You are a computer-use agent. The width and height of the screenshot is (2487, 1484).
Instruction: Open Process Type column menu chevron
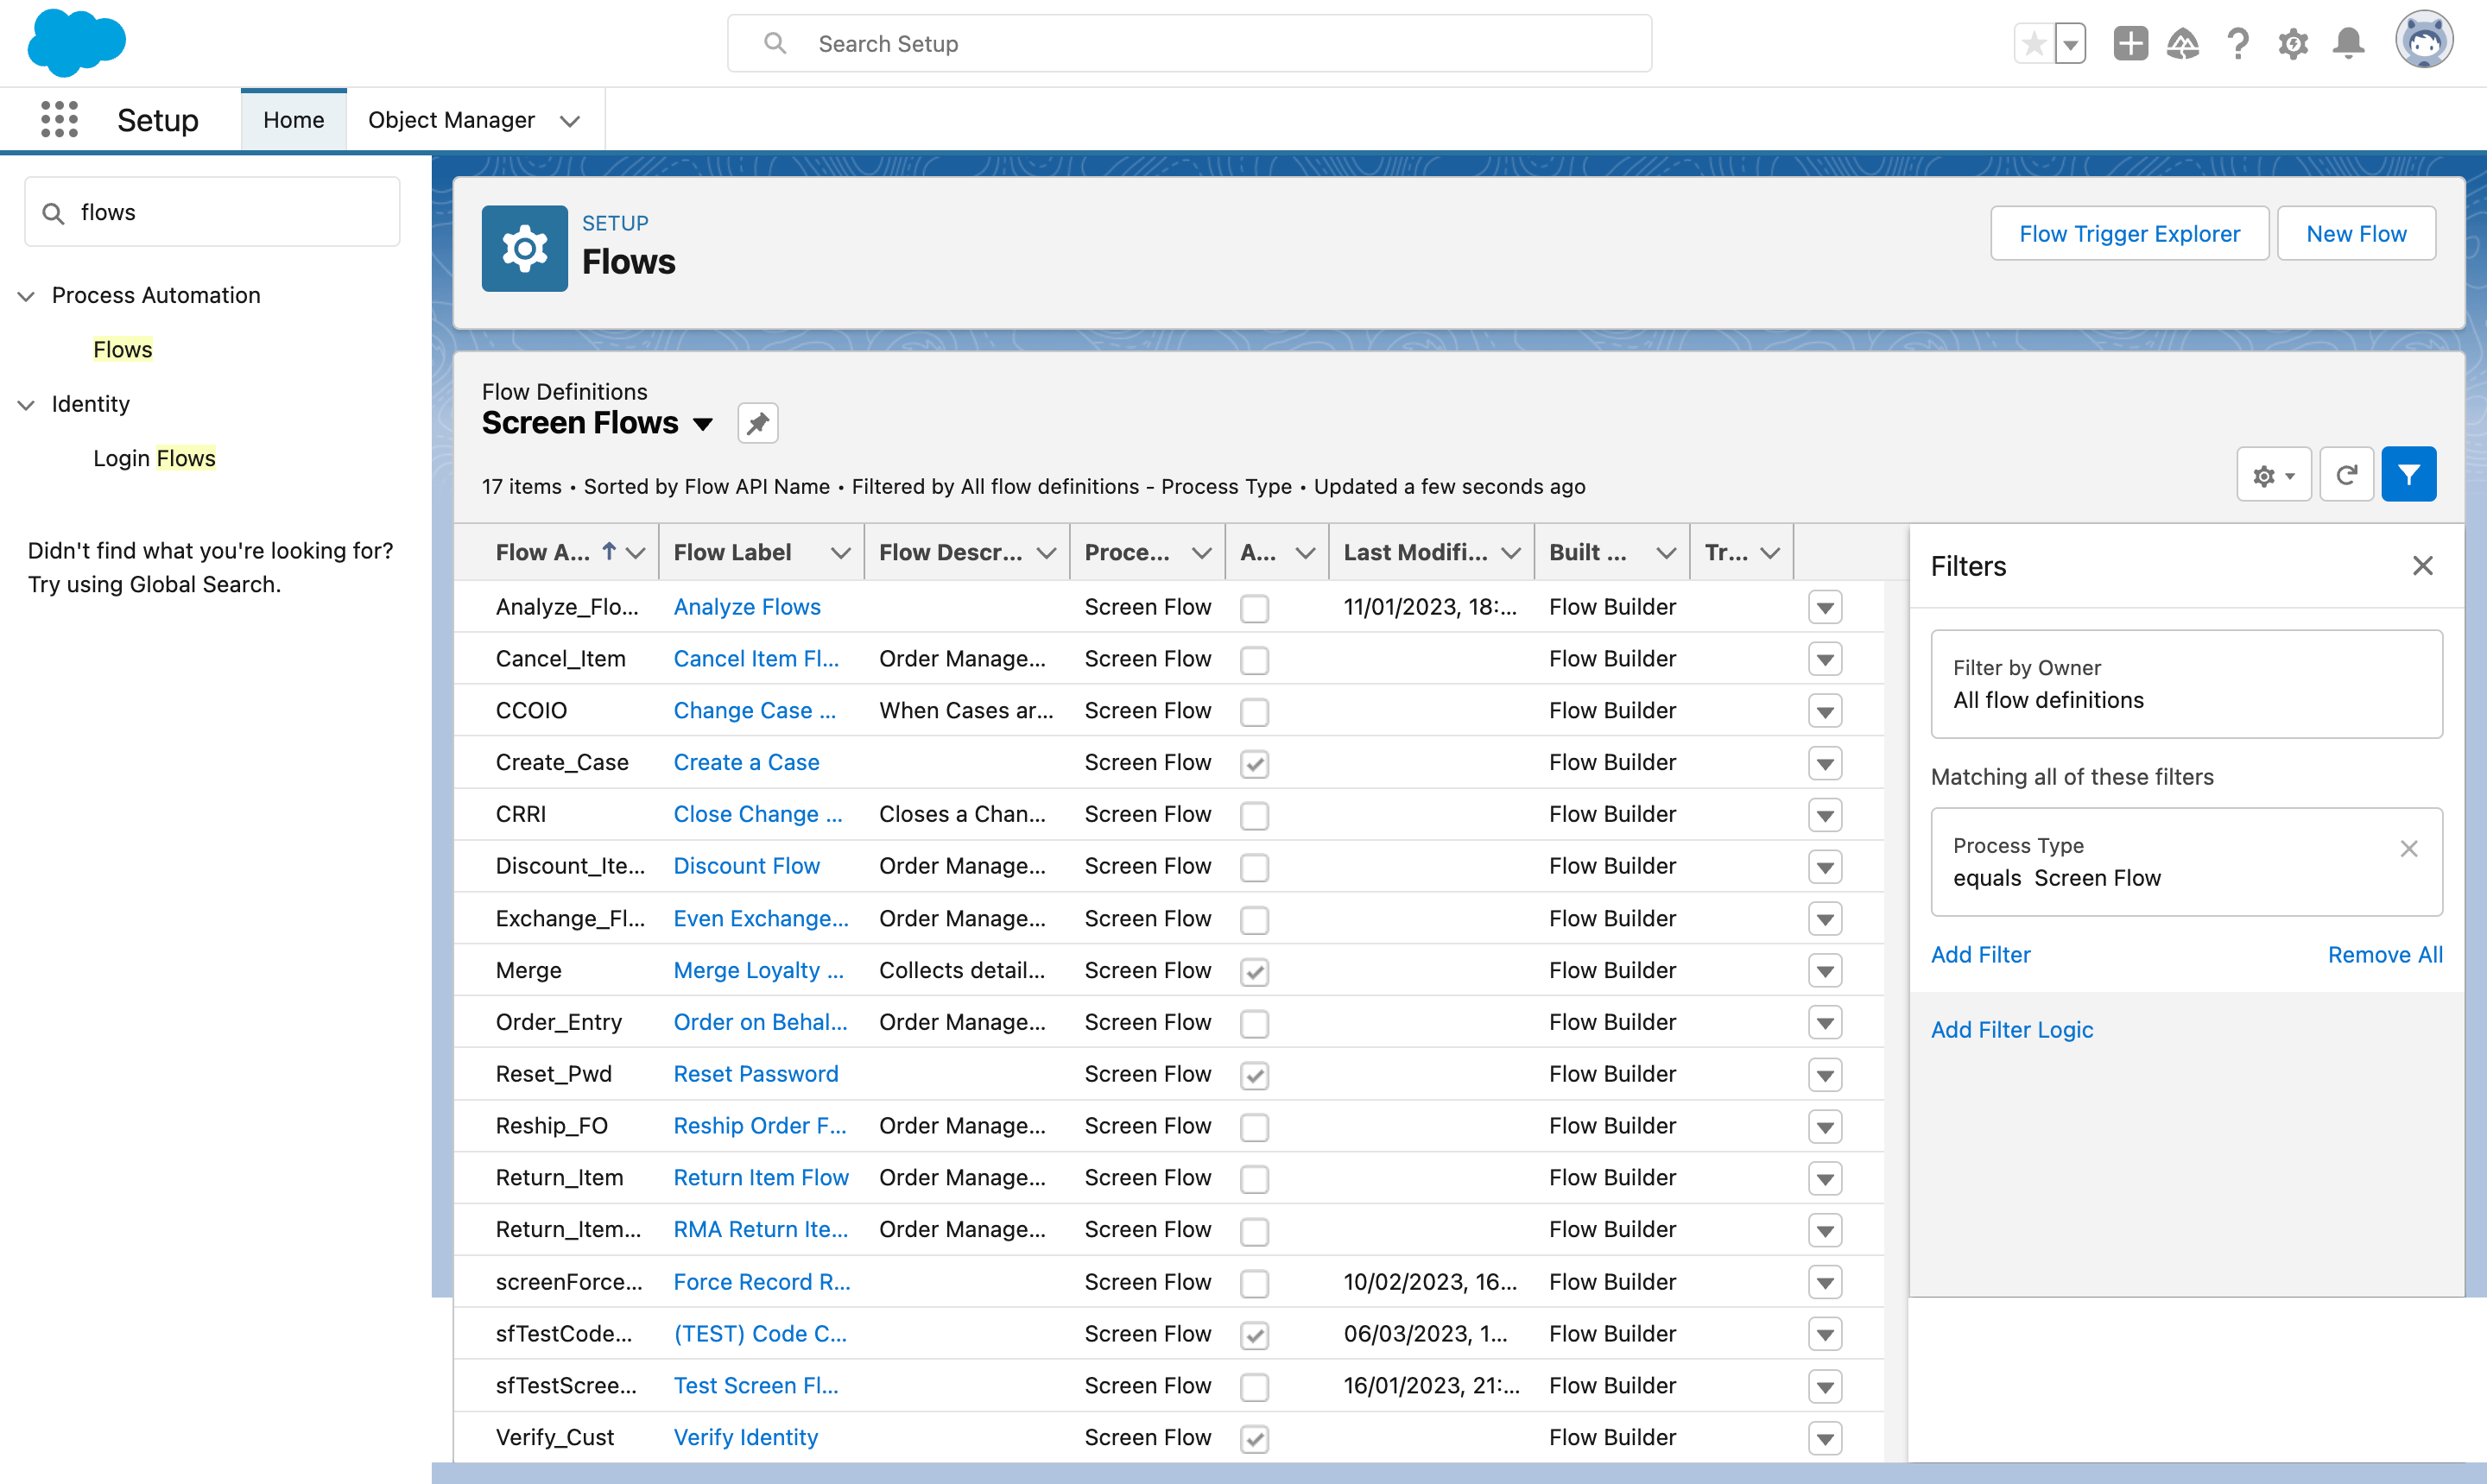point(1201,553)
